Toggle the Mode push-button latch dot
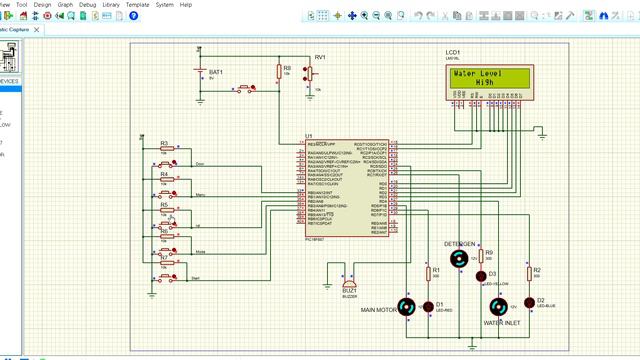Screen dimensions: 640x360 (x=174, y=250)
